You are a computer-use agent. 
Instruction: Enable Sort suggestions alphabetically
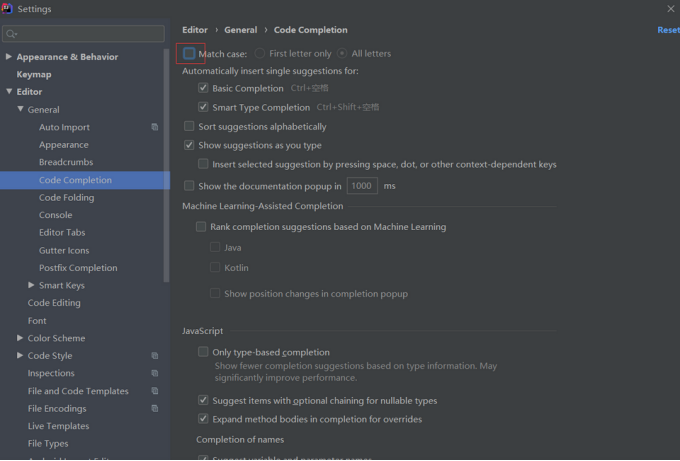(x=189, y=126)
